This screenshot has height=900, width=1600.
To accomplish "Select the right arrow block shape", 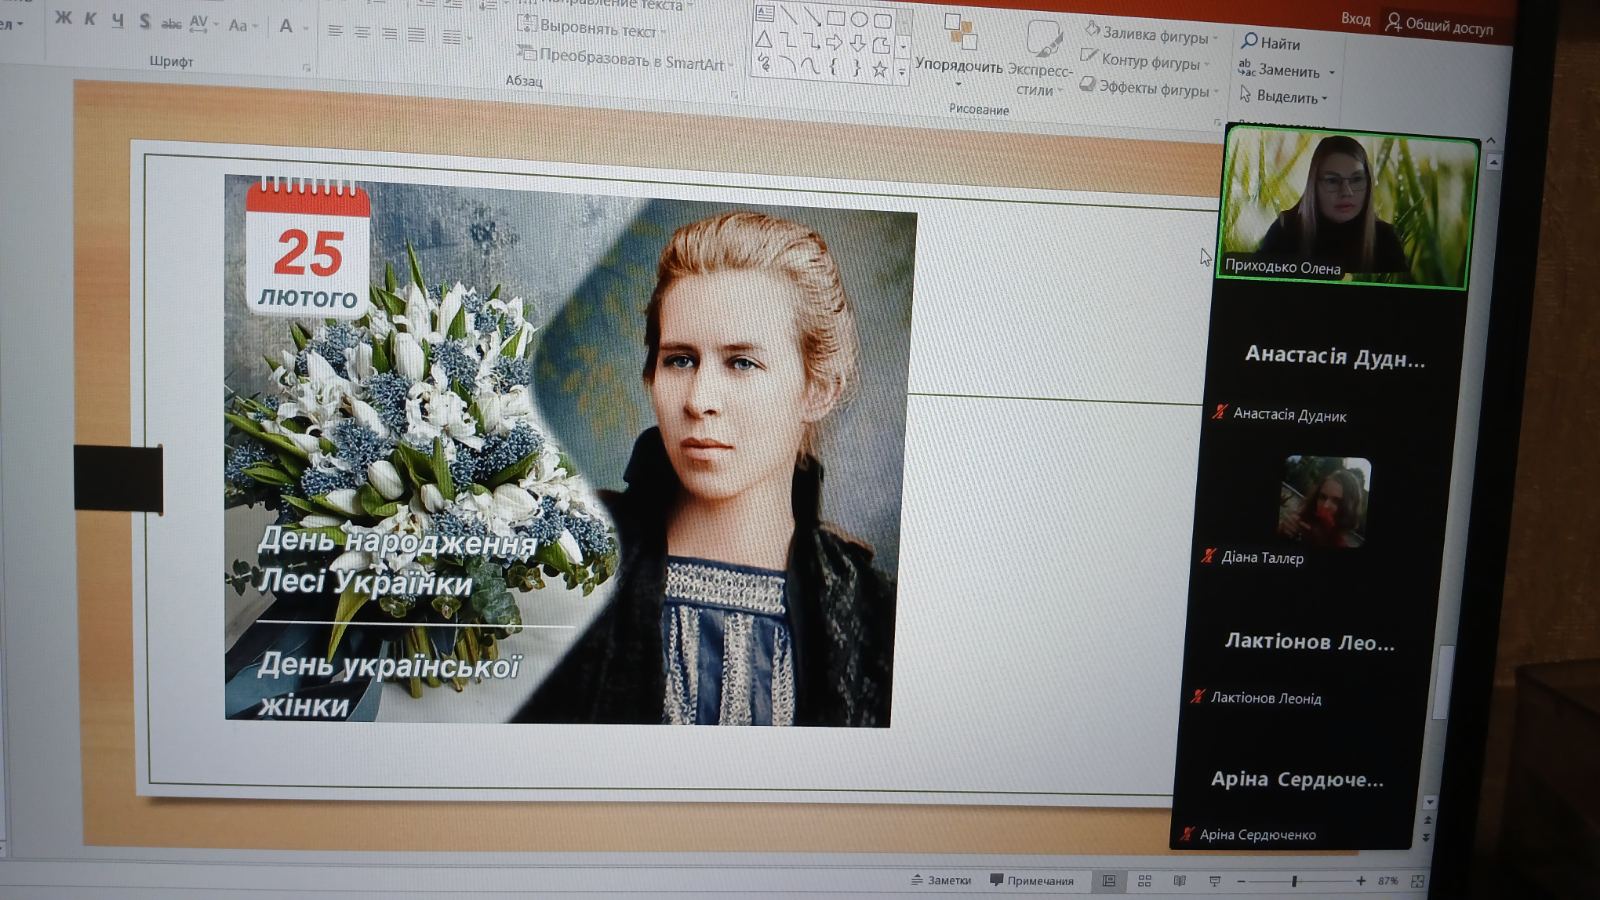I will pyautogui.click(x=834, y=42).
